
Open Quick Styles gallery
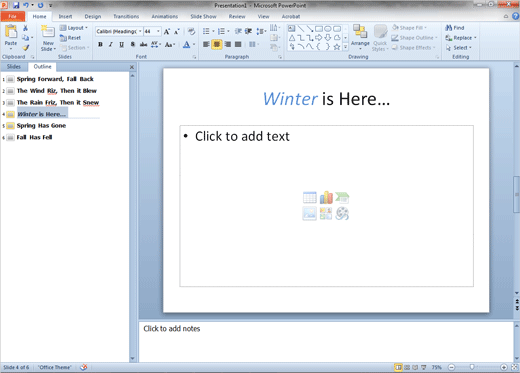(380, 38)
